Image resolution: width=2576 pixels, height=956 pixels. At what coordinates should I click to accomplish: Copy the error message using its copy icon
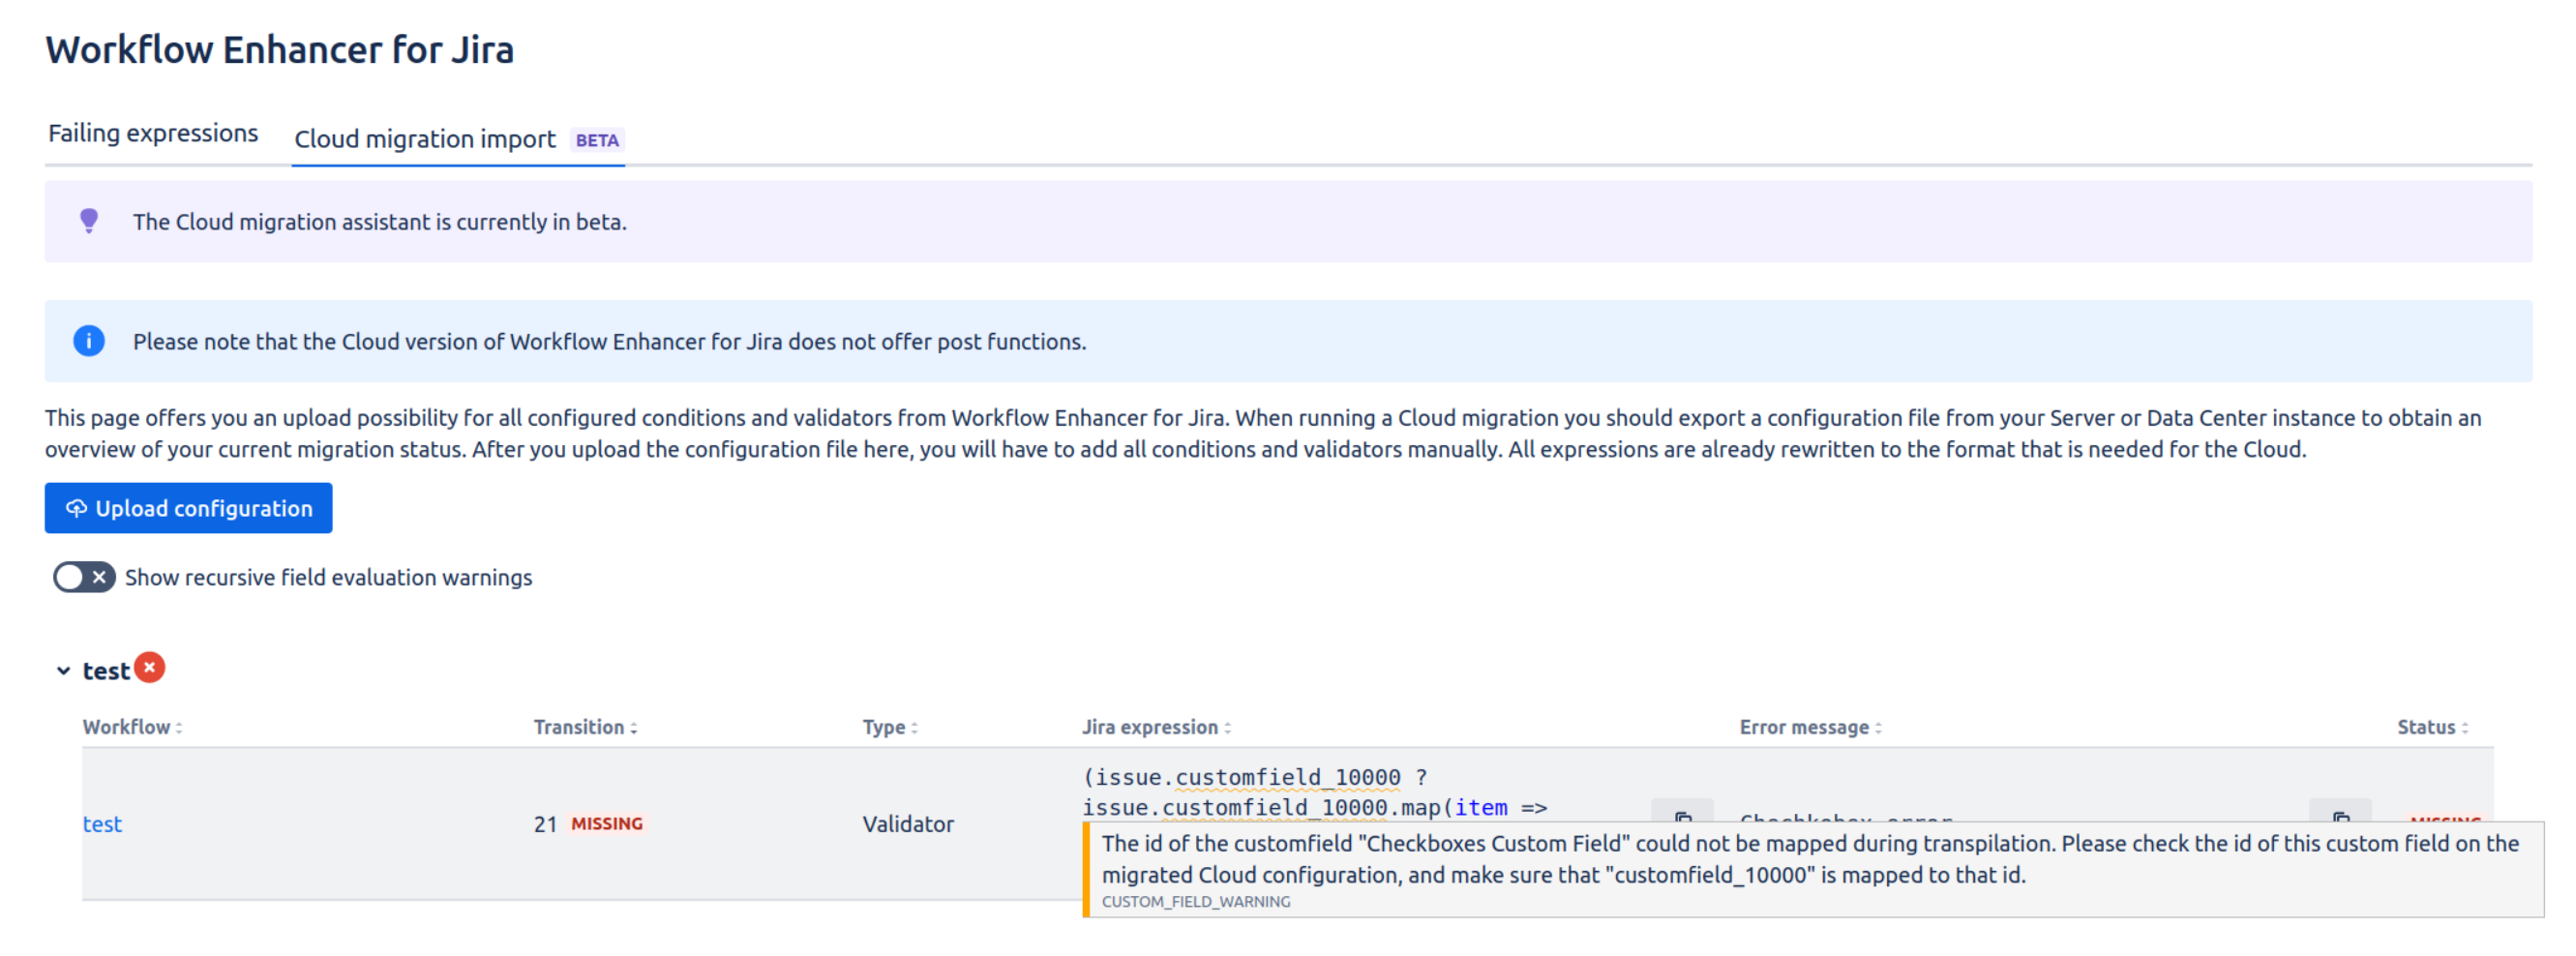point(2341,818)
